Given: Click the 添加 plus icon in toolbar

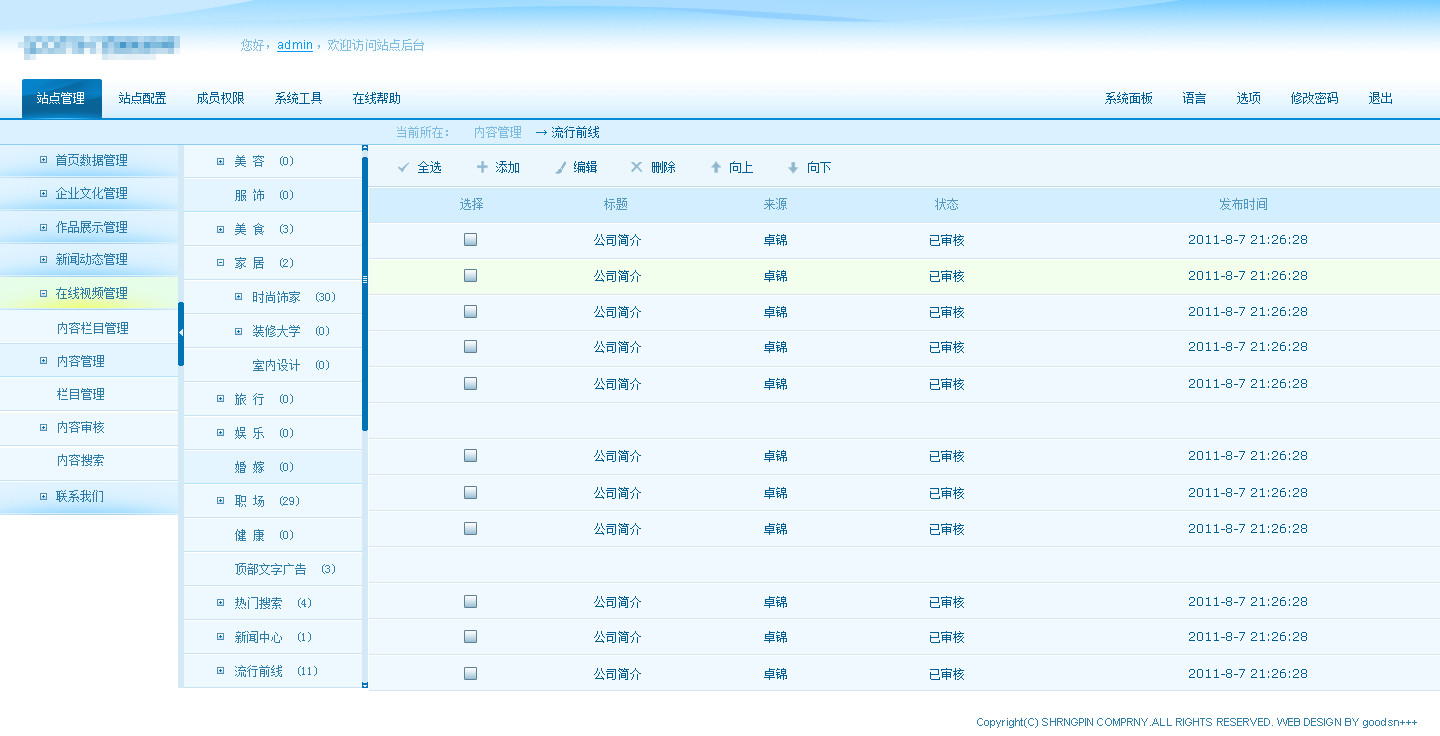Looking at the screenshot, I should pyautogui.click(x=482, y=167).
